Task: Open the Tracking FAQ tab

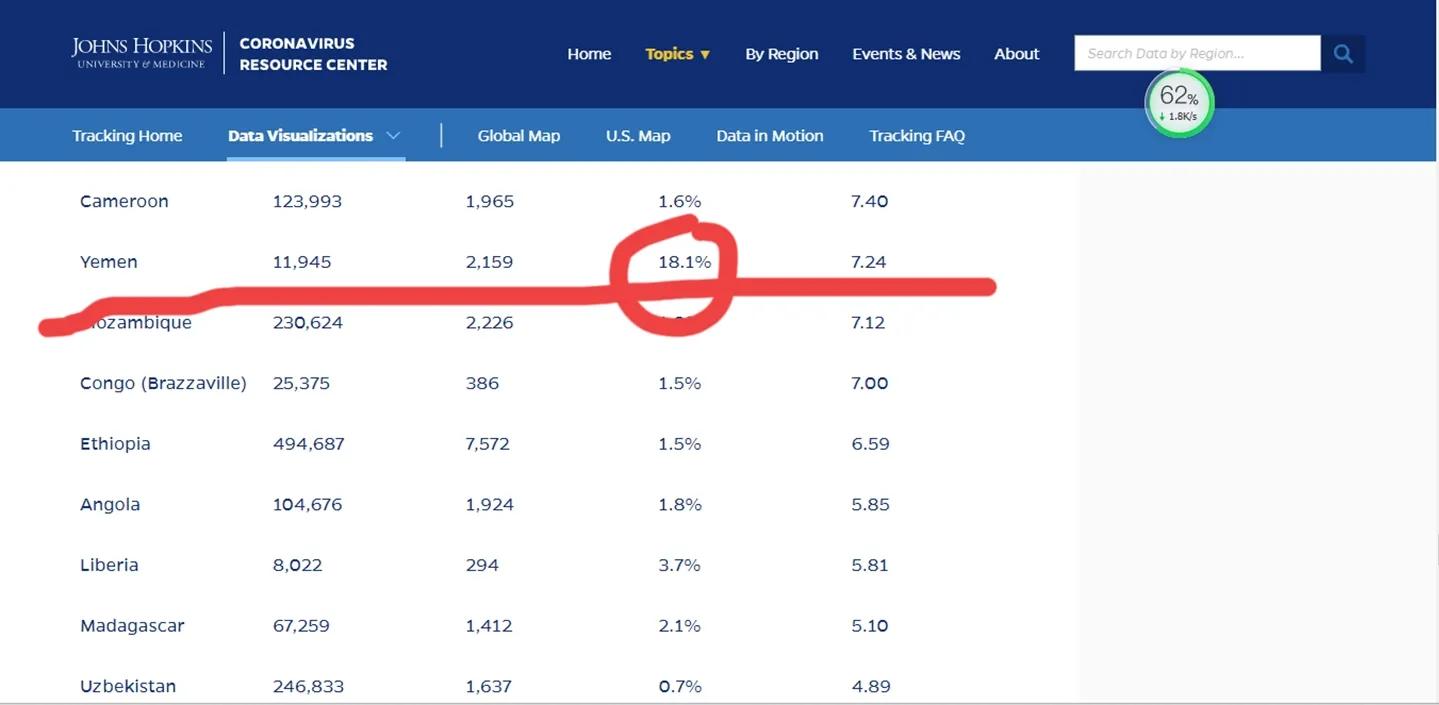Action: tap(916, 136)
